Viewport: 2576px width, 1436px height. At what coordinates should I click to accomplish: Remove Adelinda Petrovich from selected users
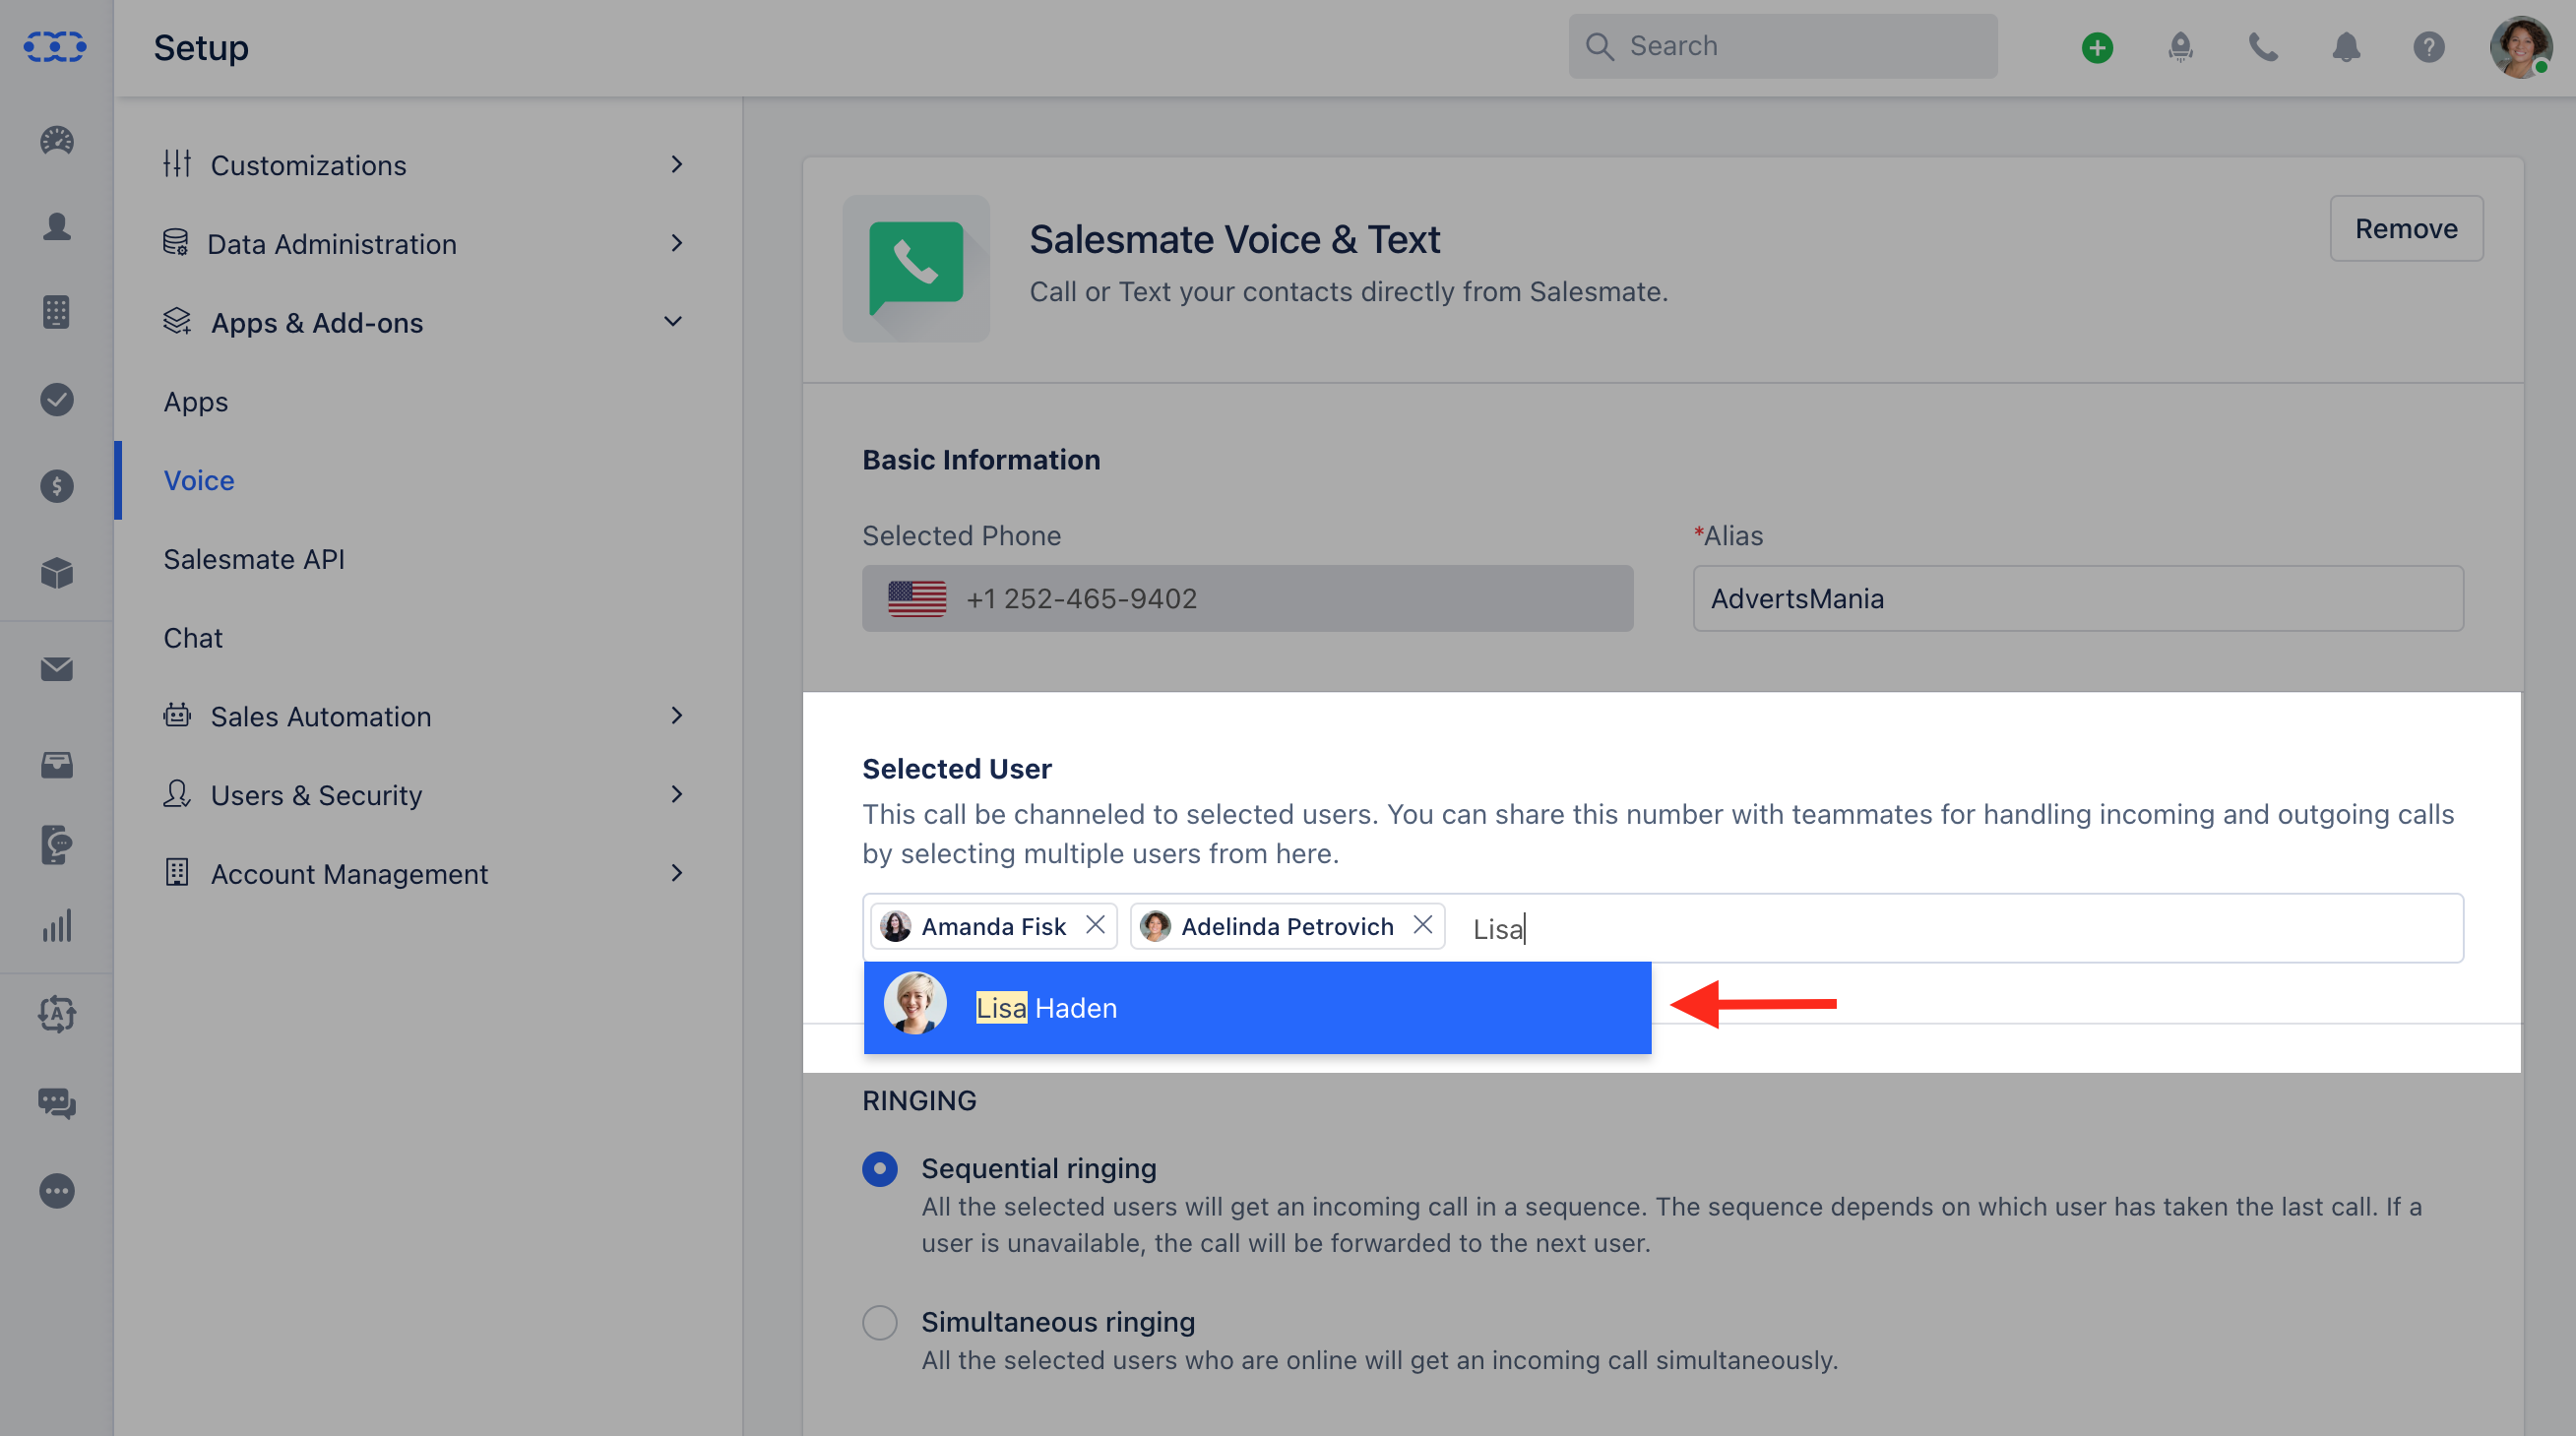pyautogui.click(x=1423, y=925)
